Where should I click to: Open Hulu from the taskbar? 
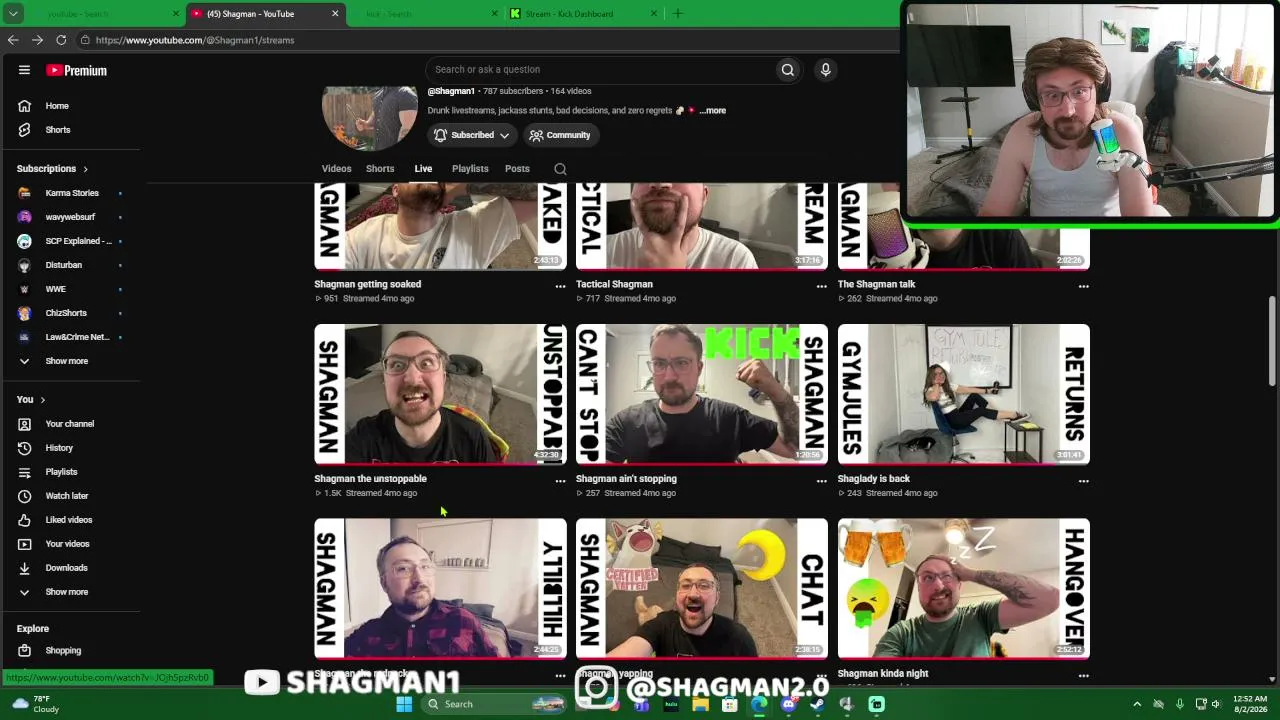671,704
